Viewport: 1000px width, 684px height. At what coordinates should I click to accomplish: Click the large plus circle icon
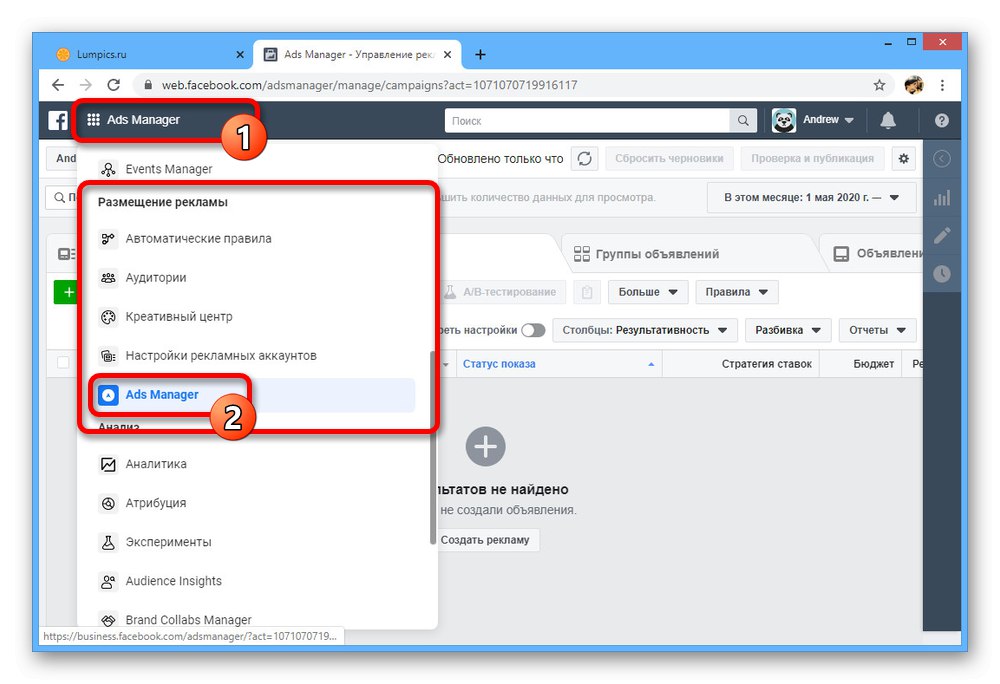tap(485, 446)
